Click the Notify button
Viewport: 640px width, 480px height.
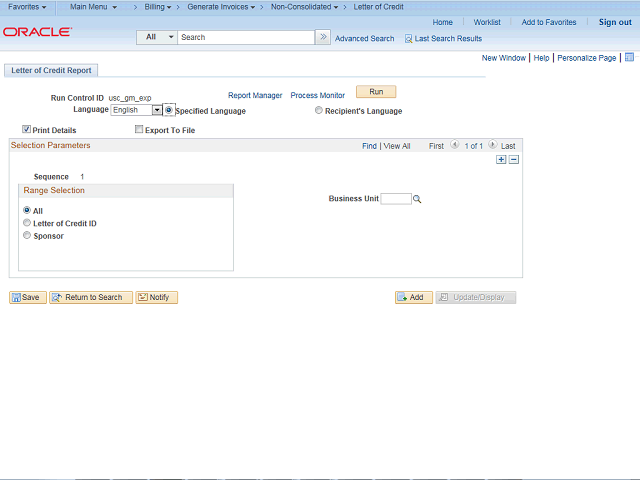(157, 297)
